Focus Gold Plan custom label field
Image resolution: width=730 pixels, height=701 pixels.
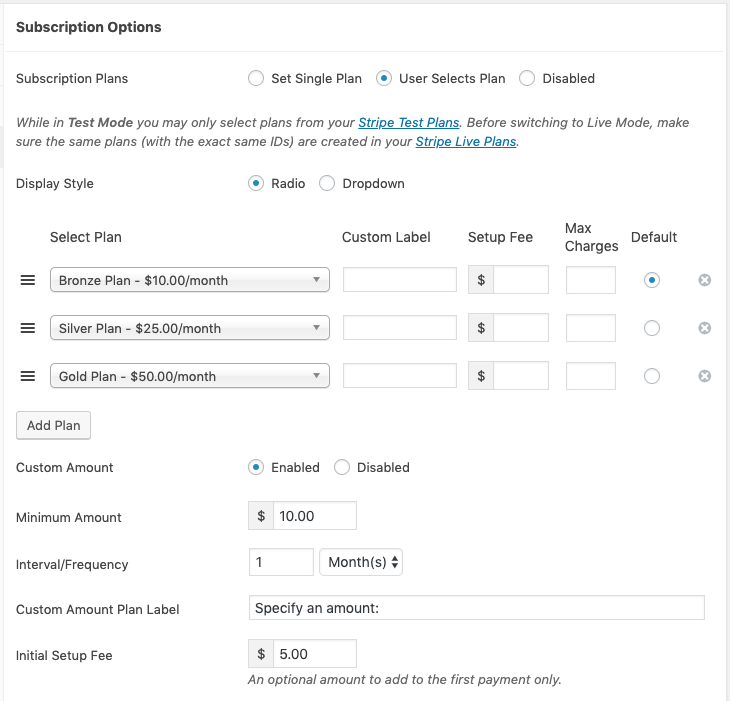[x=400, y=376]
